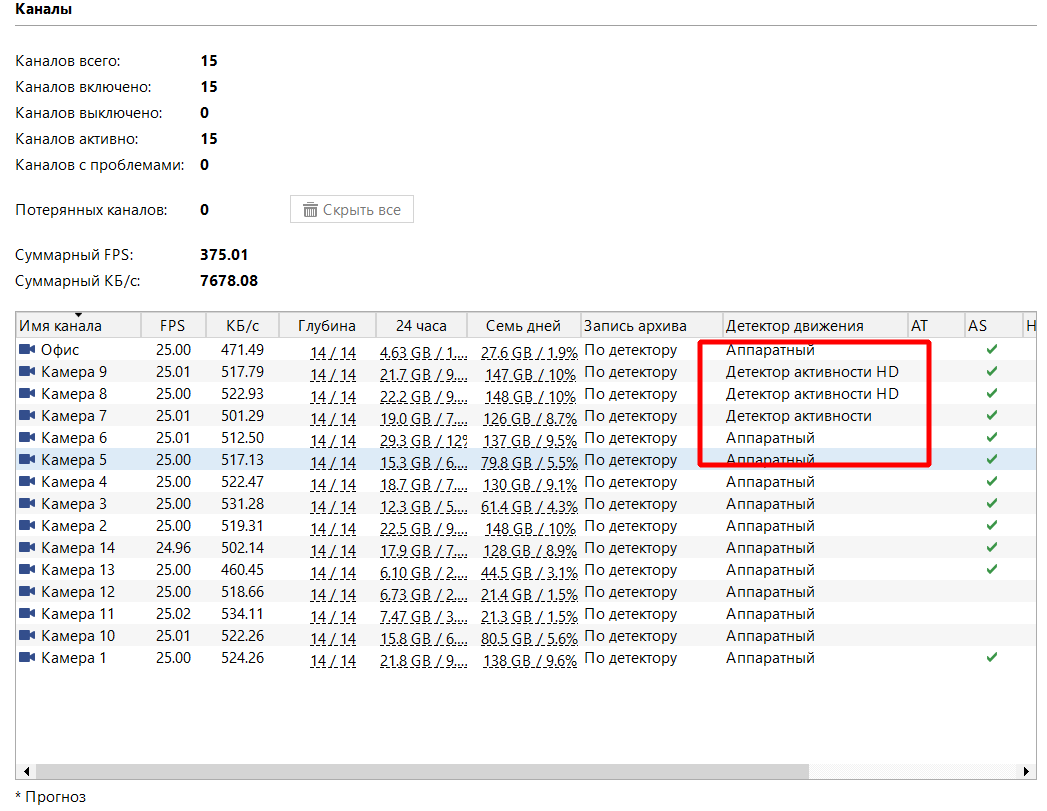Click the AS checkmark in Камера 1 row
This screenshot has height=811, width=1047.
pyautogui.click(x=991, y=658)
